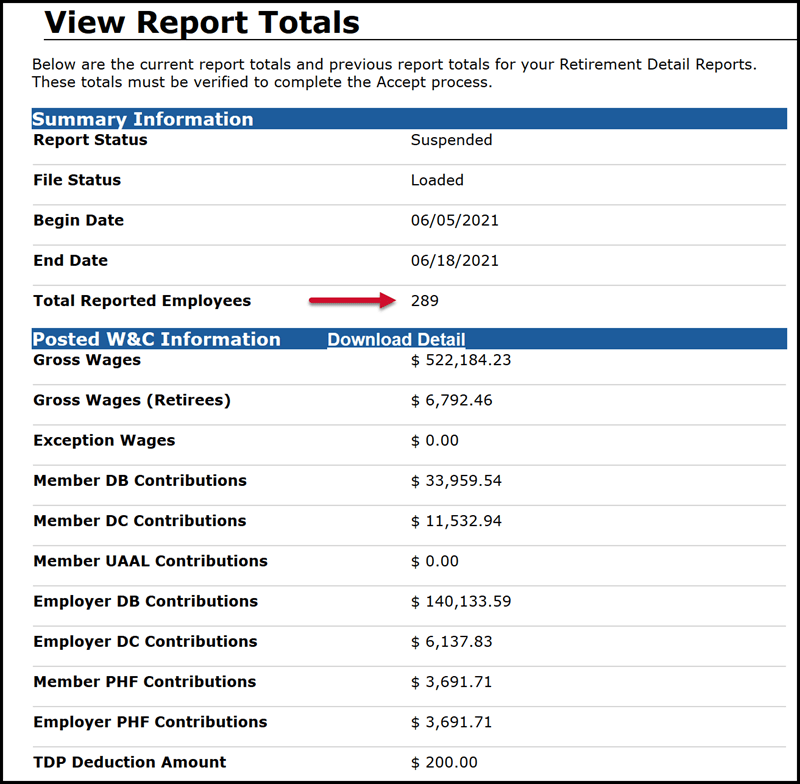Click the Gross Wages amount $522,184.23
Screen dimensions: 800x784
(x=460, y=360)
